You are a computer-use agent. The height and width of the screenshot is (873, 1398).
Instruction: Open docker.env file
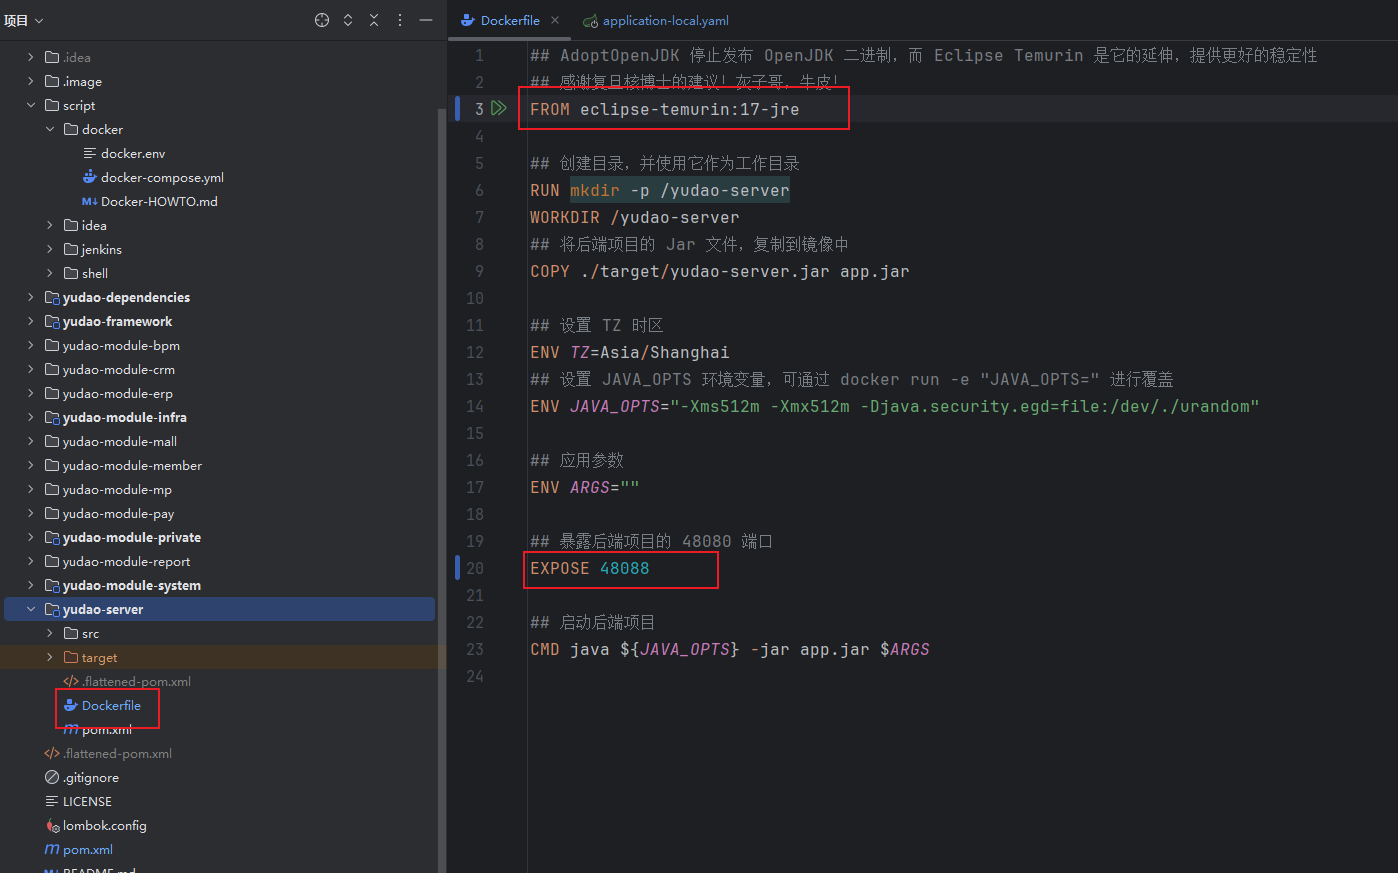click(133, 153)
